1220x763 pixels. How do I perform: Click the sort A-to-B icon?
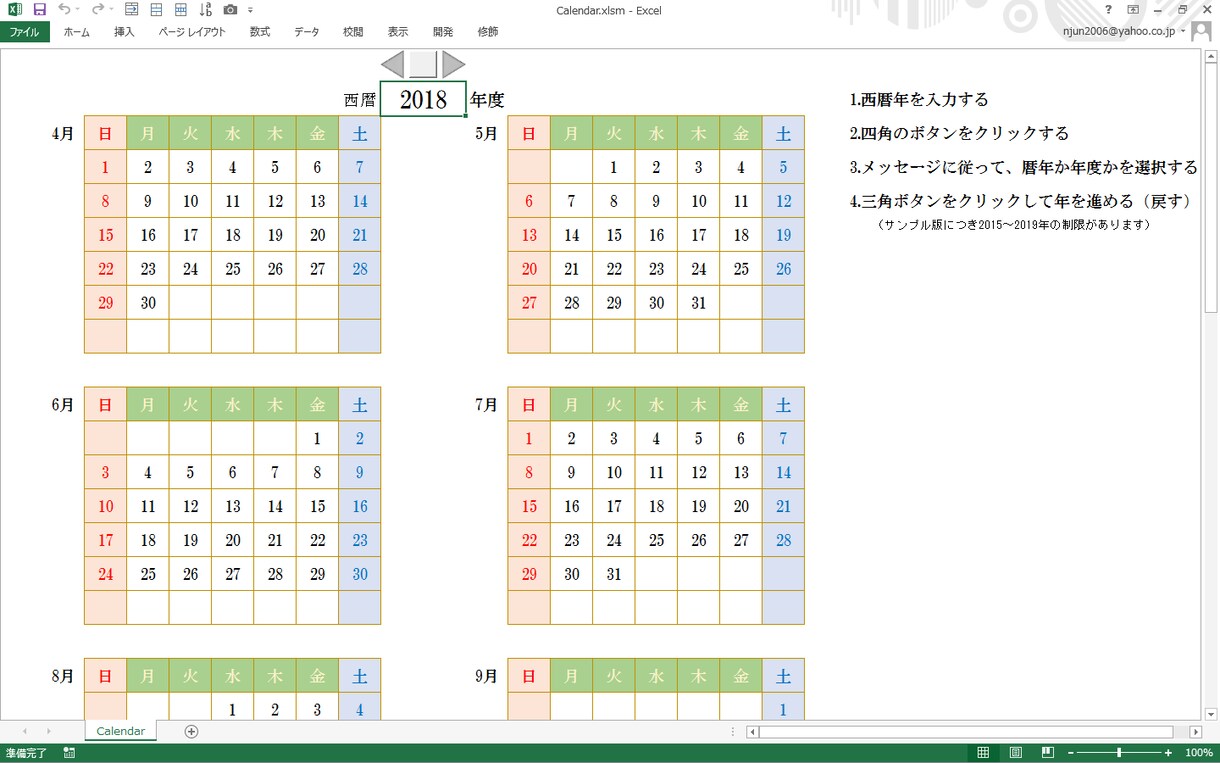pos(205,9)
